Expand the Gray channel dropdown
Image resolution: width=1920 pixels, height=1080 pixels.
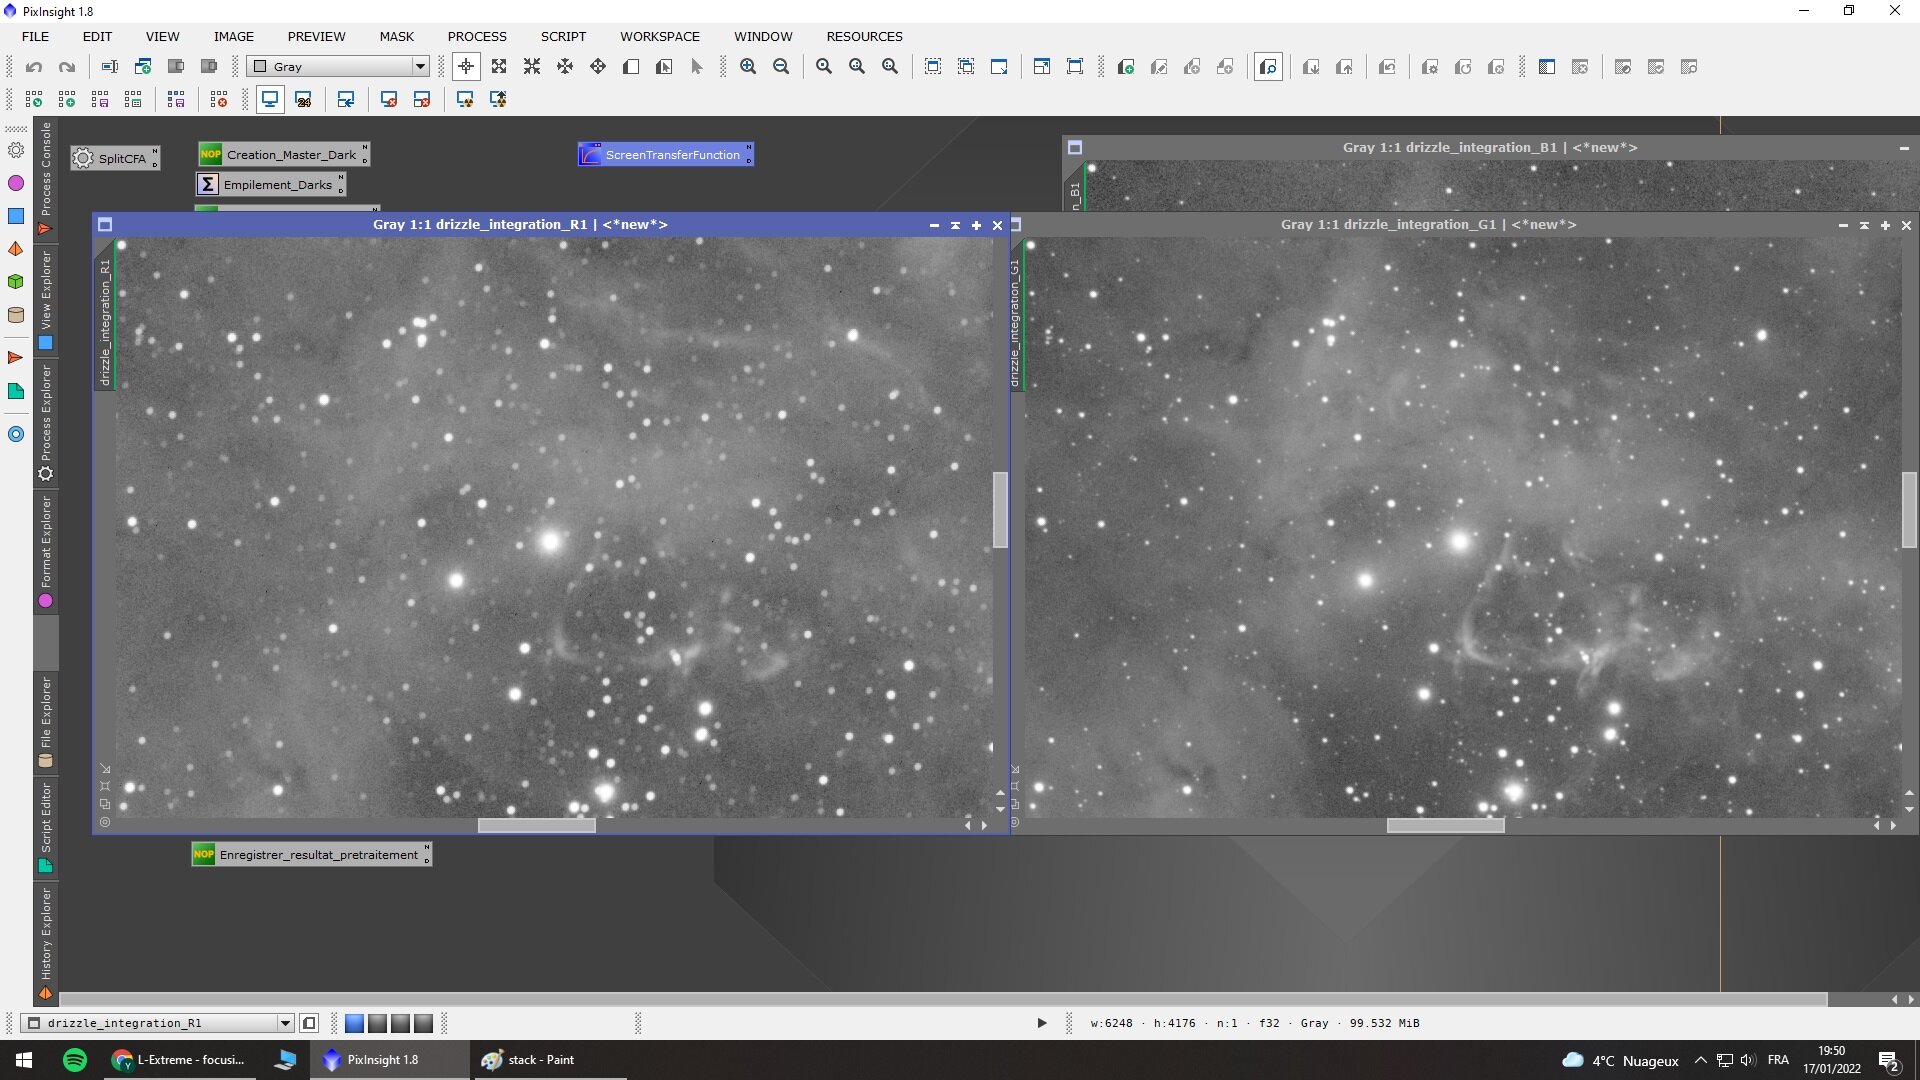420,67
